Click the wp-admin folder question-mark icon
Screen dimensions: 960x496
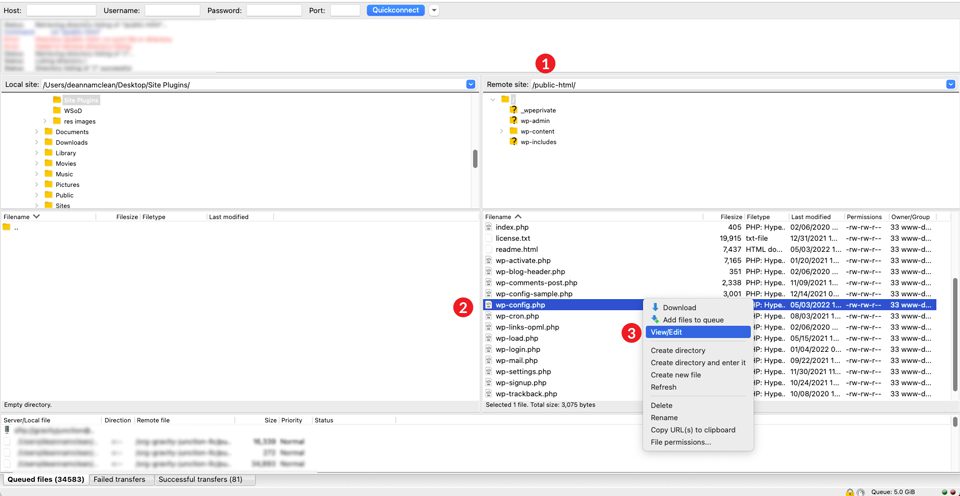(513, 120)
